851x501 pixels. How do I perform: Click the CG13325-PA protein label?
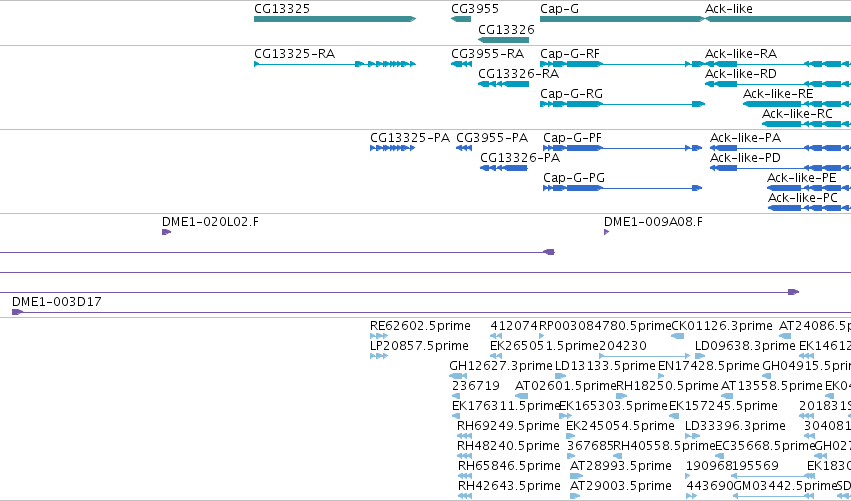click(410, 138)
